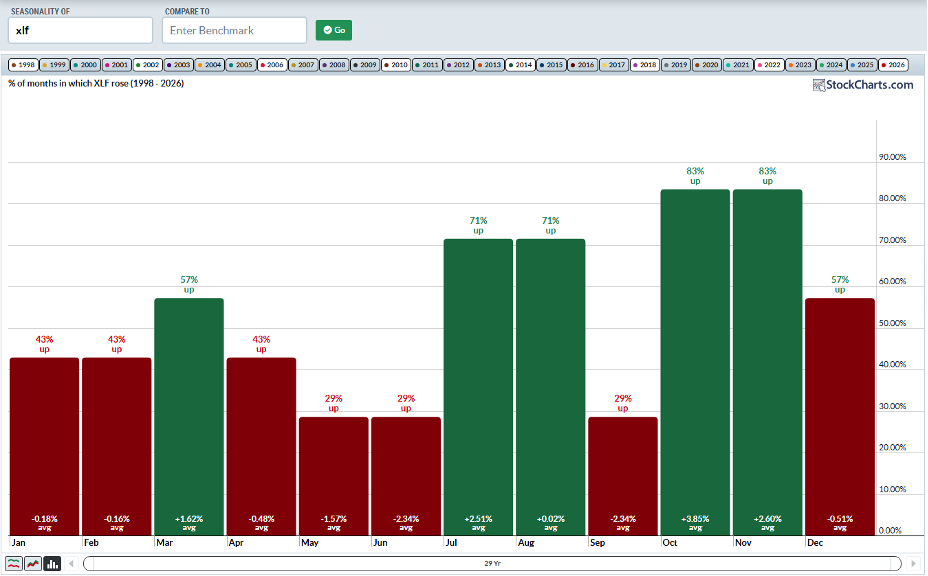Click the 'COMPARE TO' field label

[187, 11]
